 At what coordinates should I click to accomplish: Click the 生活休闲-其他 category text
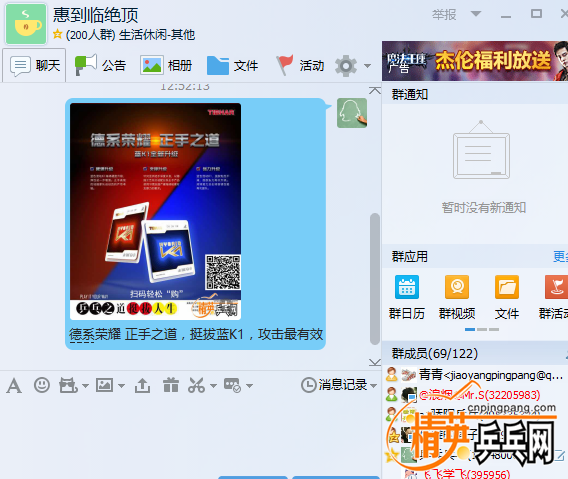point(157,35)
